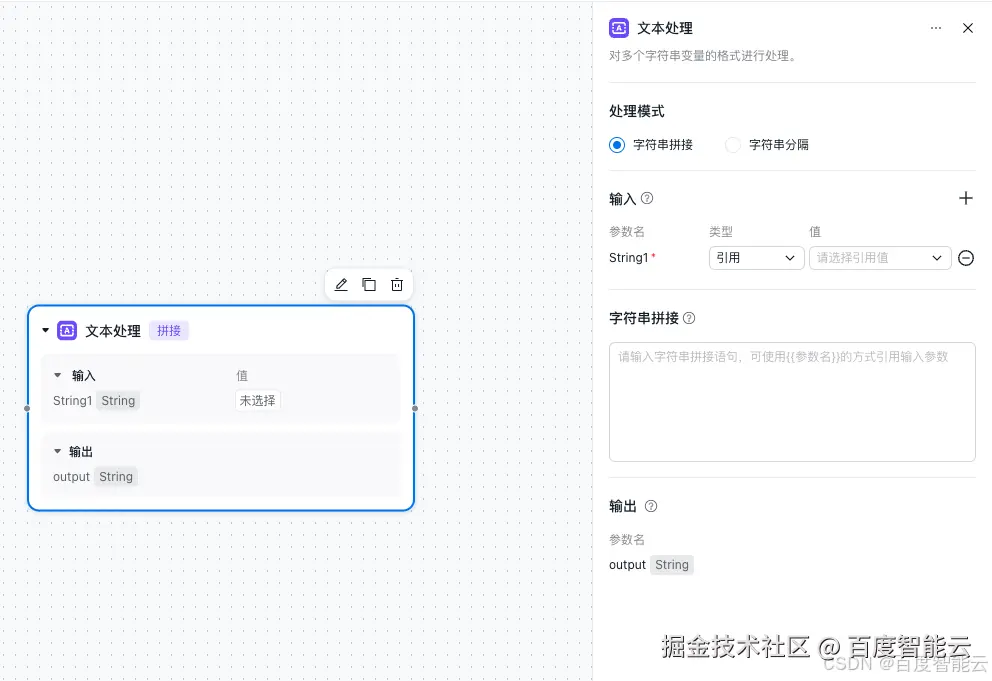Click the help icon beside 输出
The width and height of the screenshot is (992, 681).
[651, 506]
